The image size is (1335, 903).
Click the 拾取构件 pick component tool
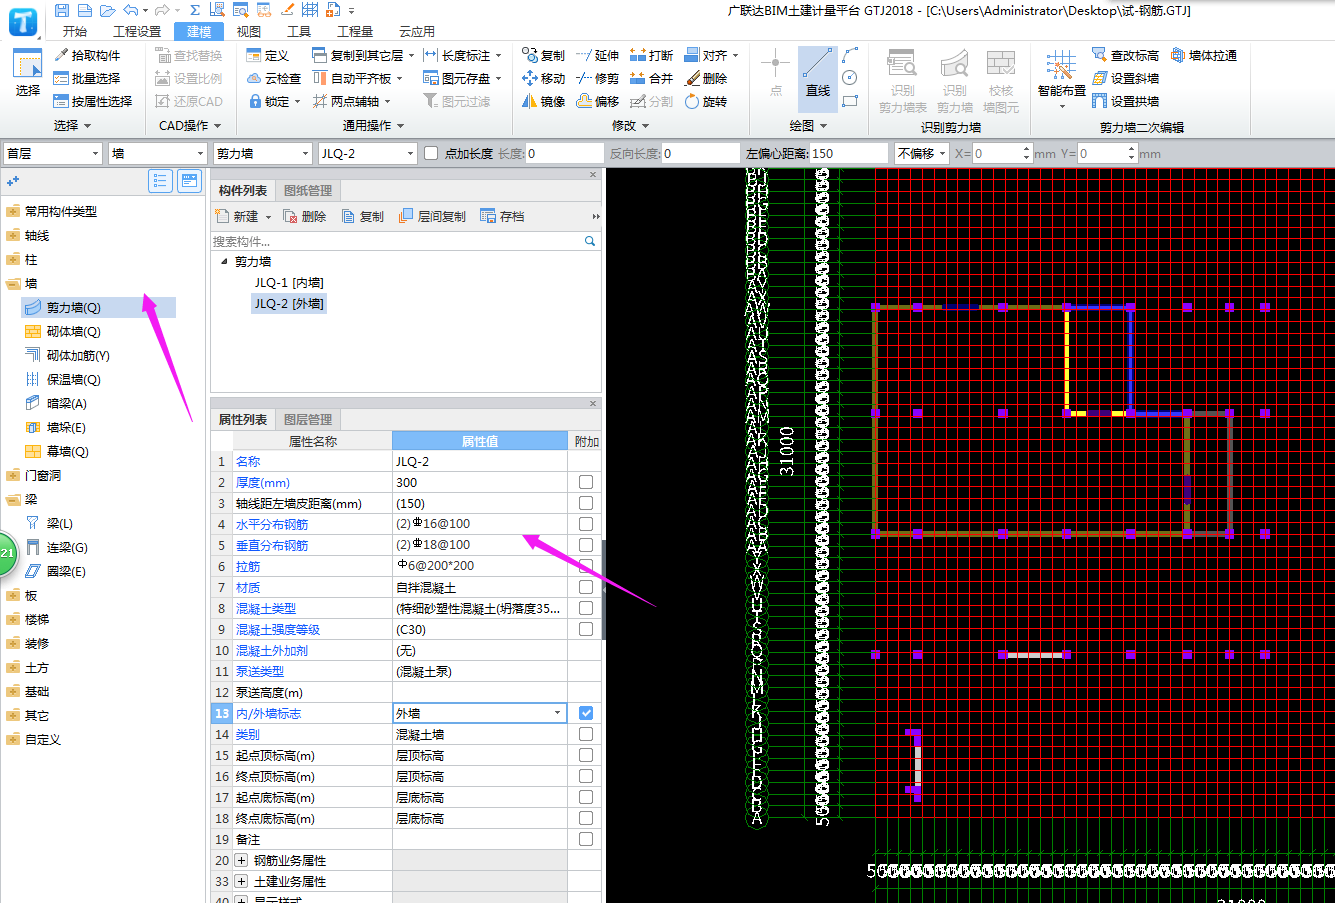pyautogui.click(x=87, y=55)
